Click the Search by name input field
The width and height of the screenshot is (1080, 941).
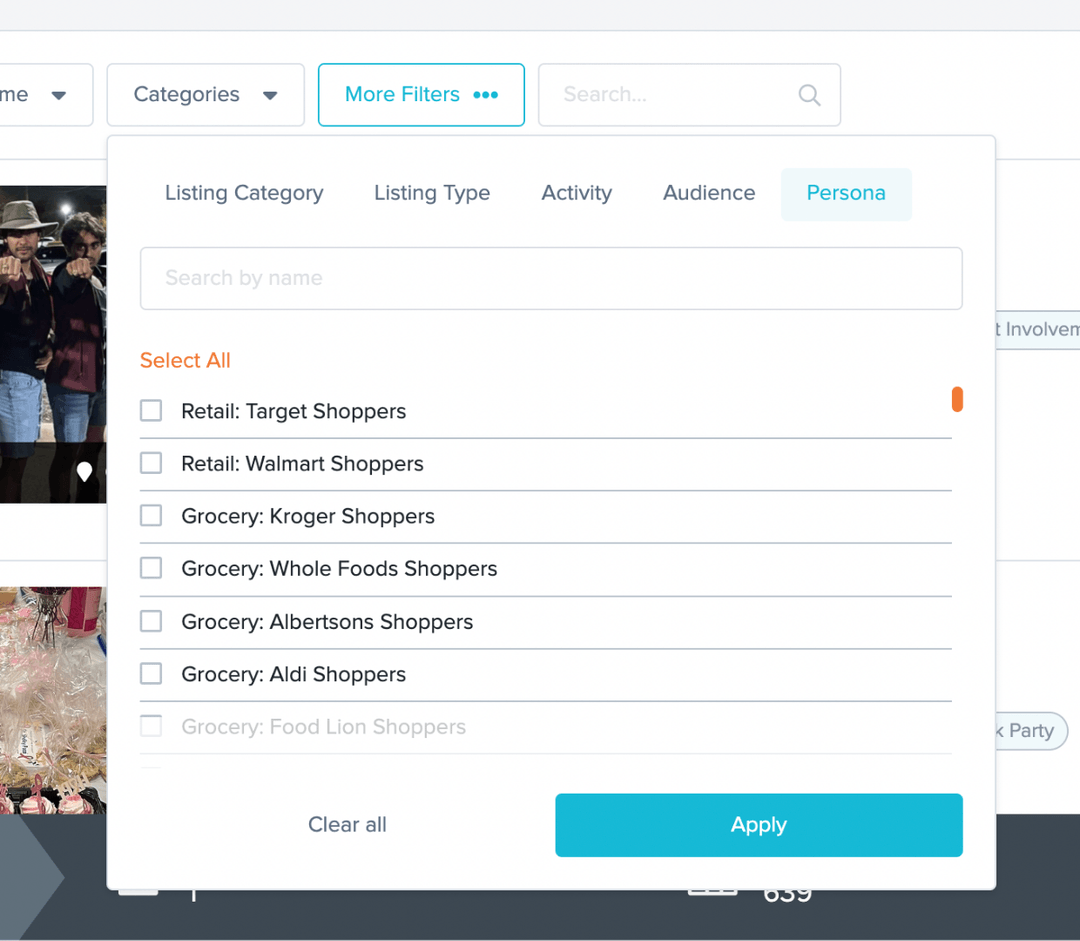(551, 278)
